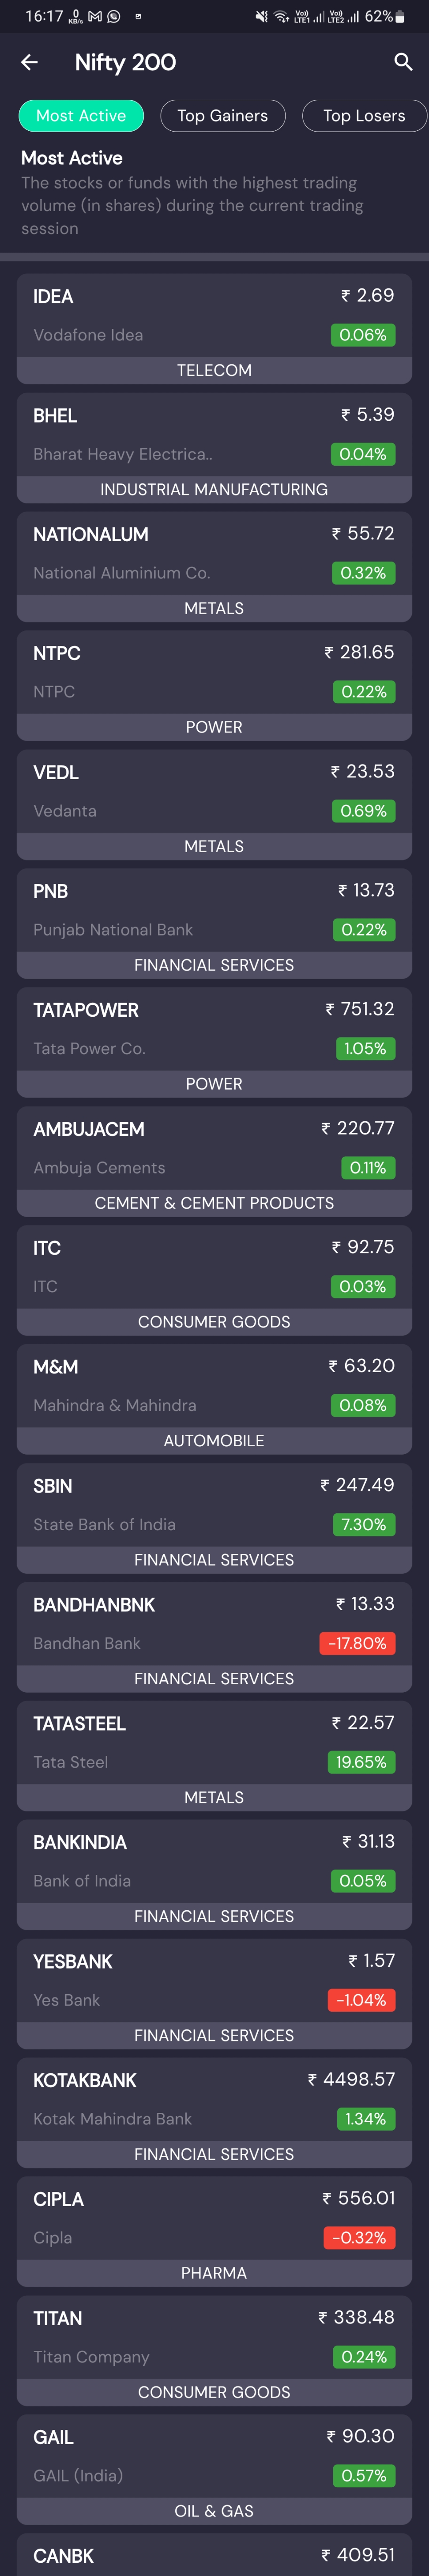This screenshot has width=429, height=2576.
Task: Select the NTPC stock entry
Action: pos(214,671)
